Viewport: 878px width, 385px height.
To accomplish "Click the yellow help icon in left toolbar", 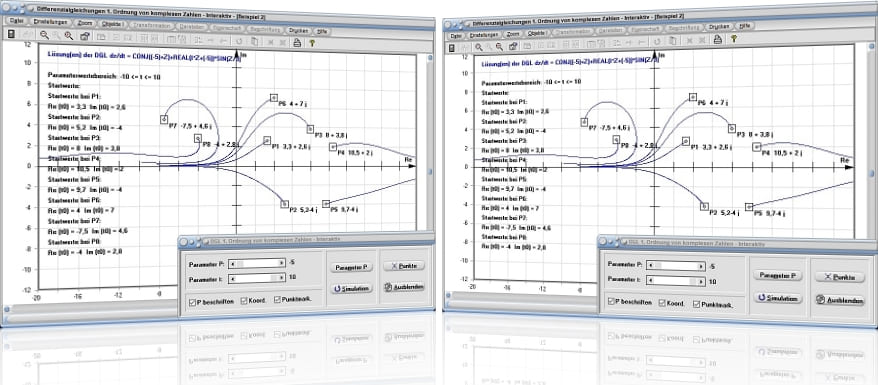I will pyautogui.click(x=312, y=43).
